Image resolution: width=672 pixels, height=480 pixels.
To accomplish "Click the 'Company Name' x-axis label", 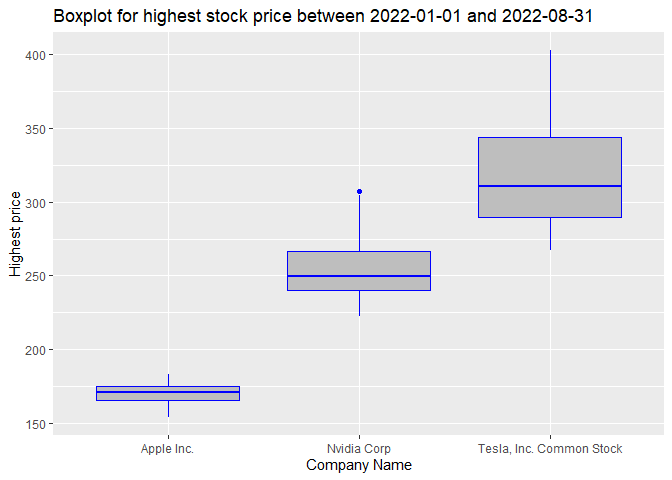I will 358,465.
